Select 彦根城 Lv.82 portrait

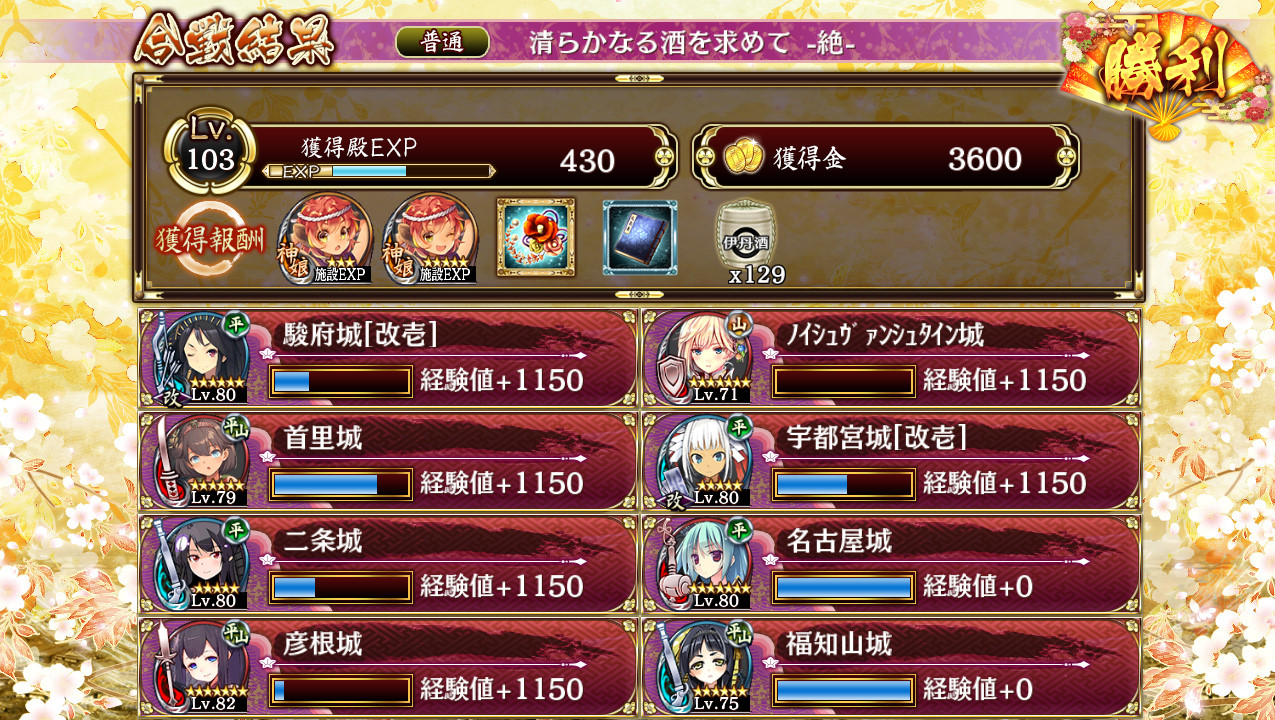click(198, 666)
